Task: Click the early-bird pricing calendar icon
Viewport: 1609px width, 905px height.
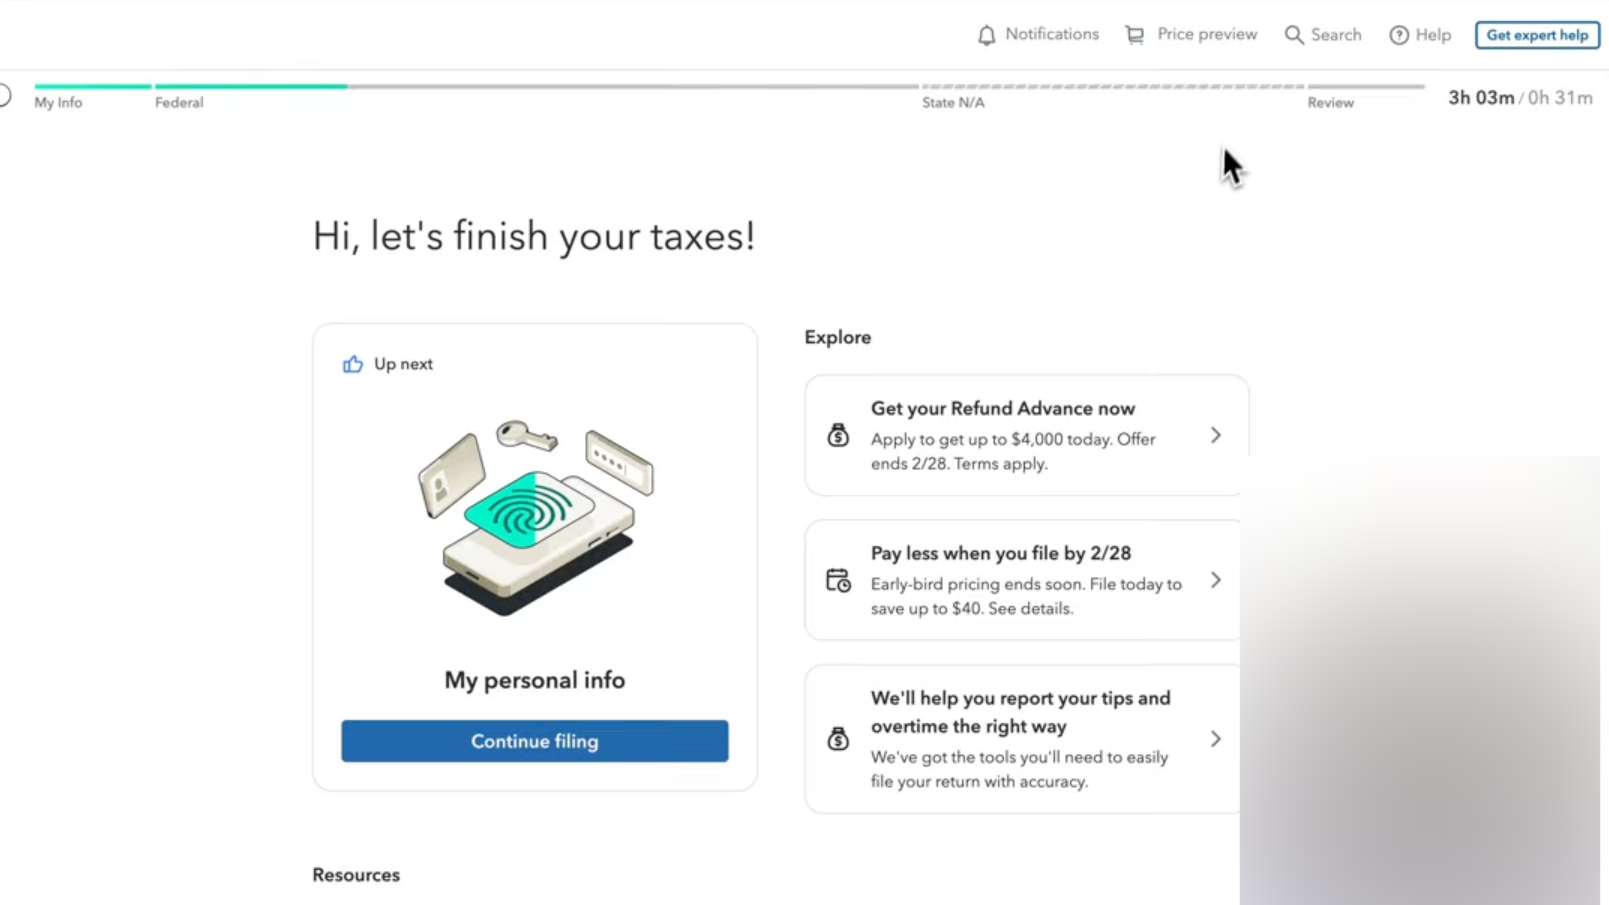Action: (x=838, y=580)
